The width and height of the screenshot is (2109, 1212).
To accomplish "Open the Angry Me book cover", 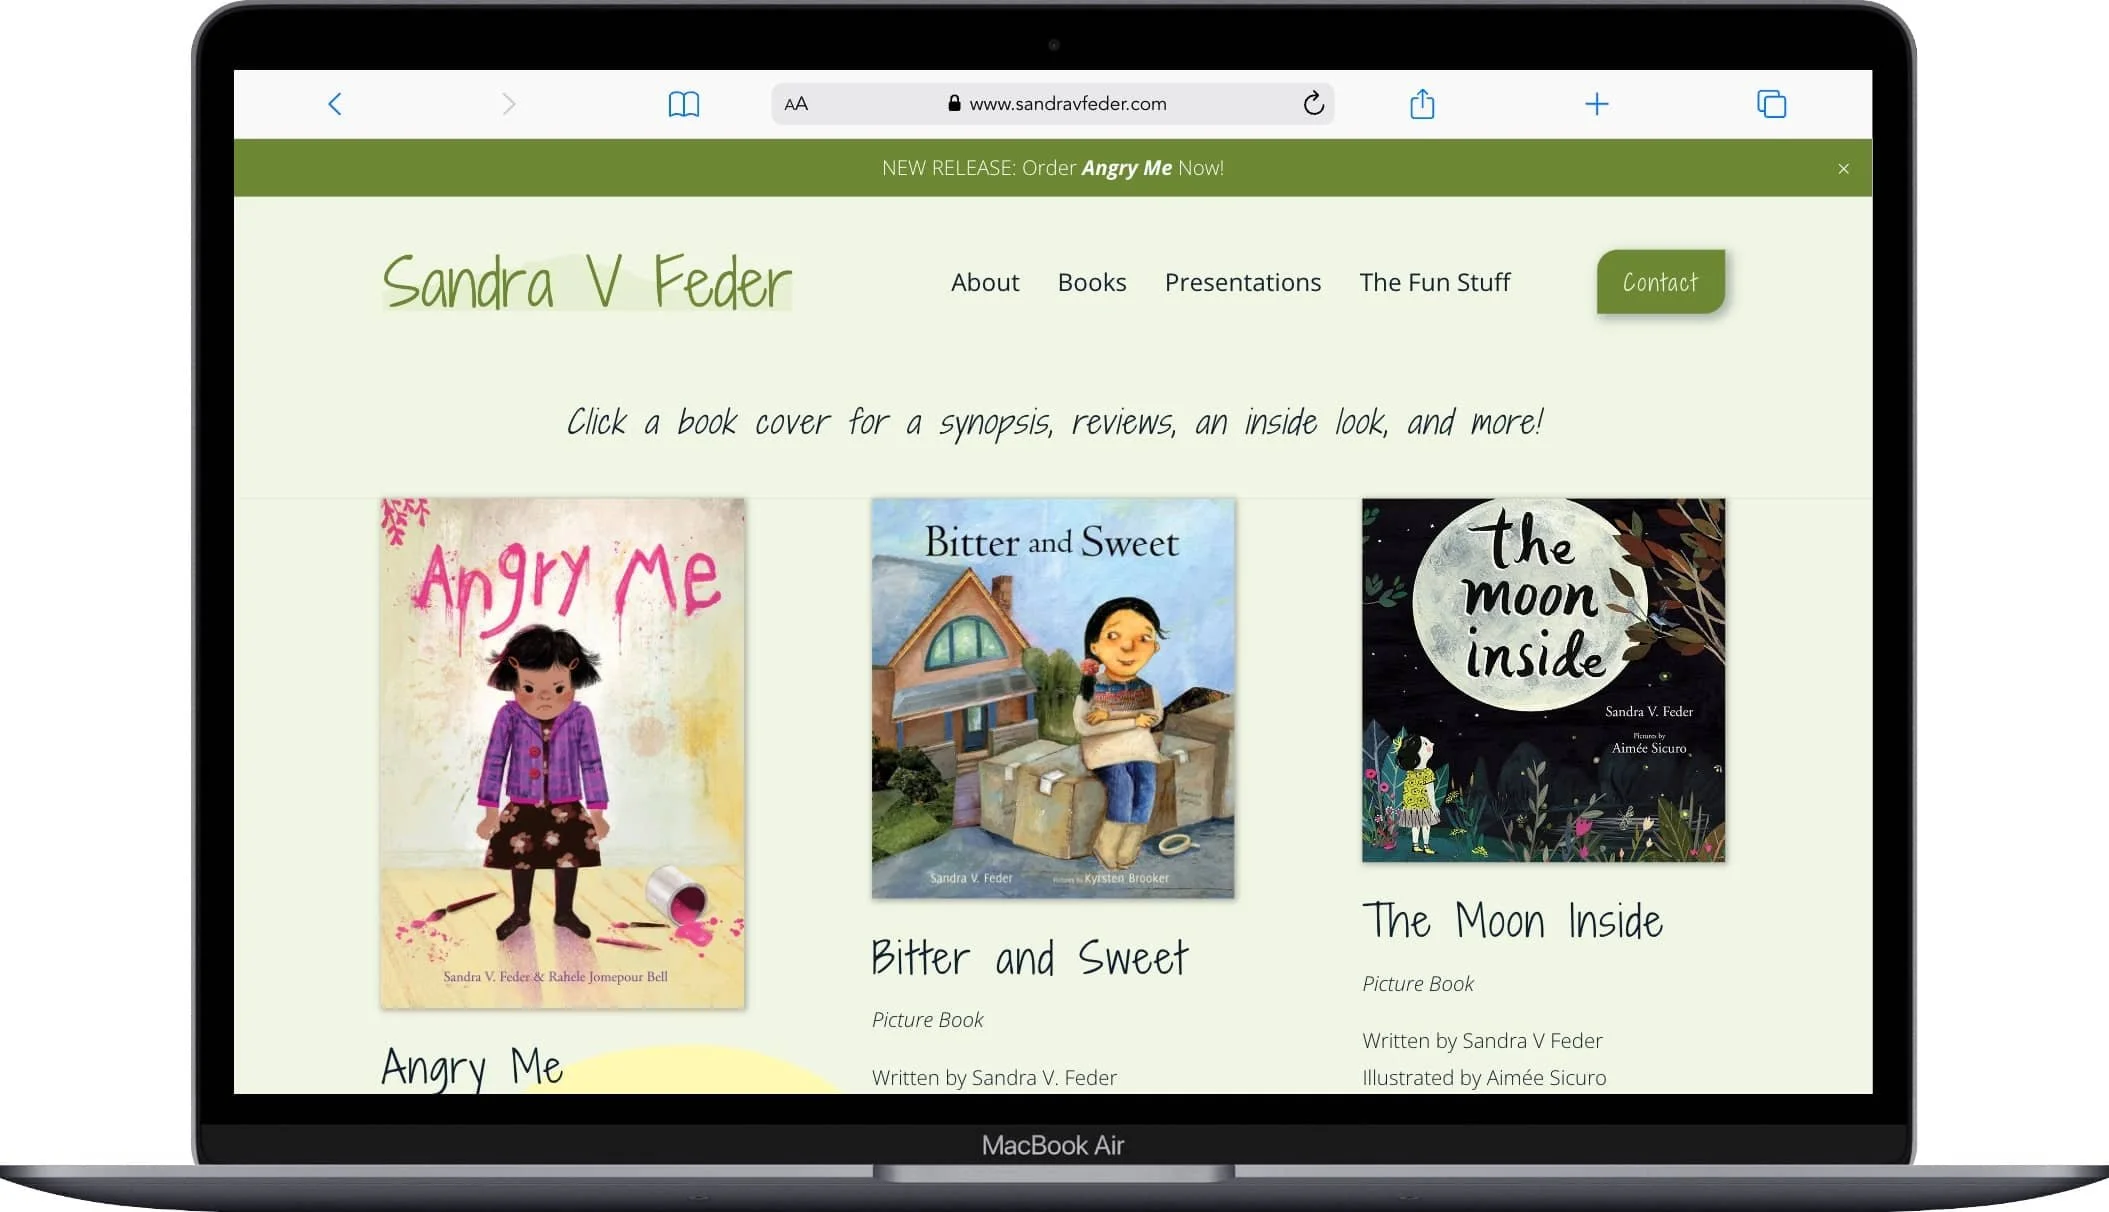I will tap(562, 753).
